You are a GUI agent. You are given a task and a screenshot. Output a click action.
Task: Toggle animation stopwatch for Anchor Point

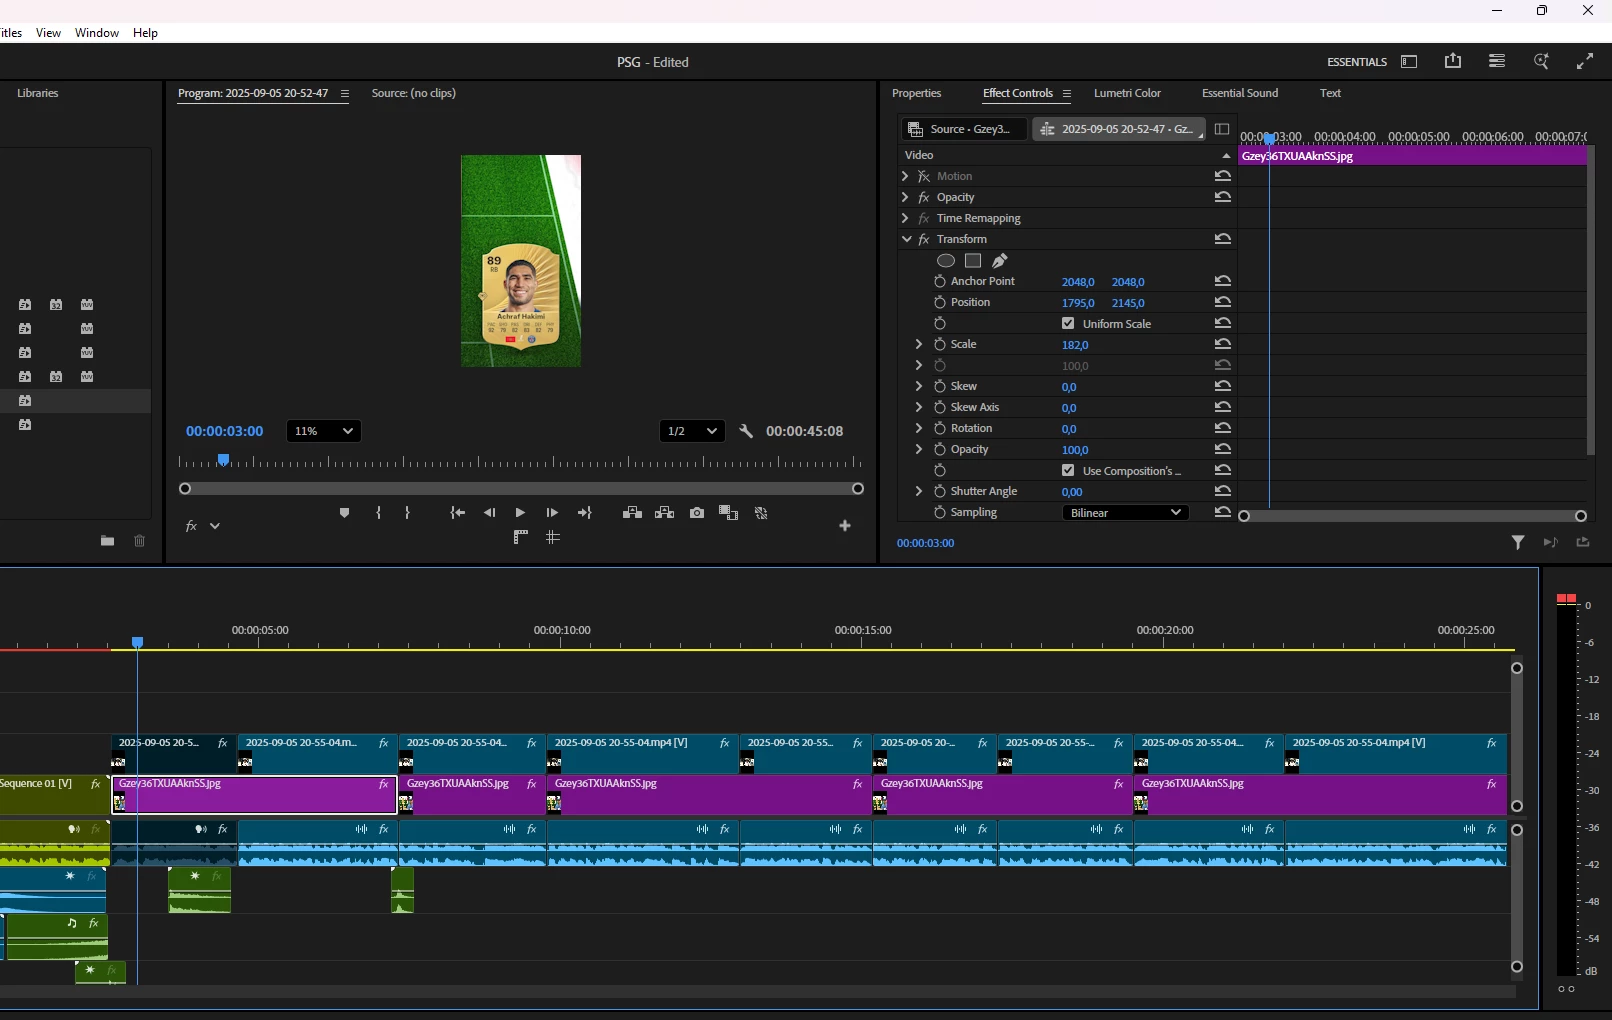pyautogui.click(x=940, y=281)
